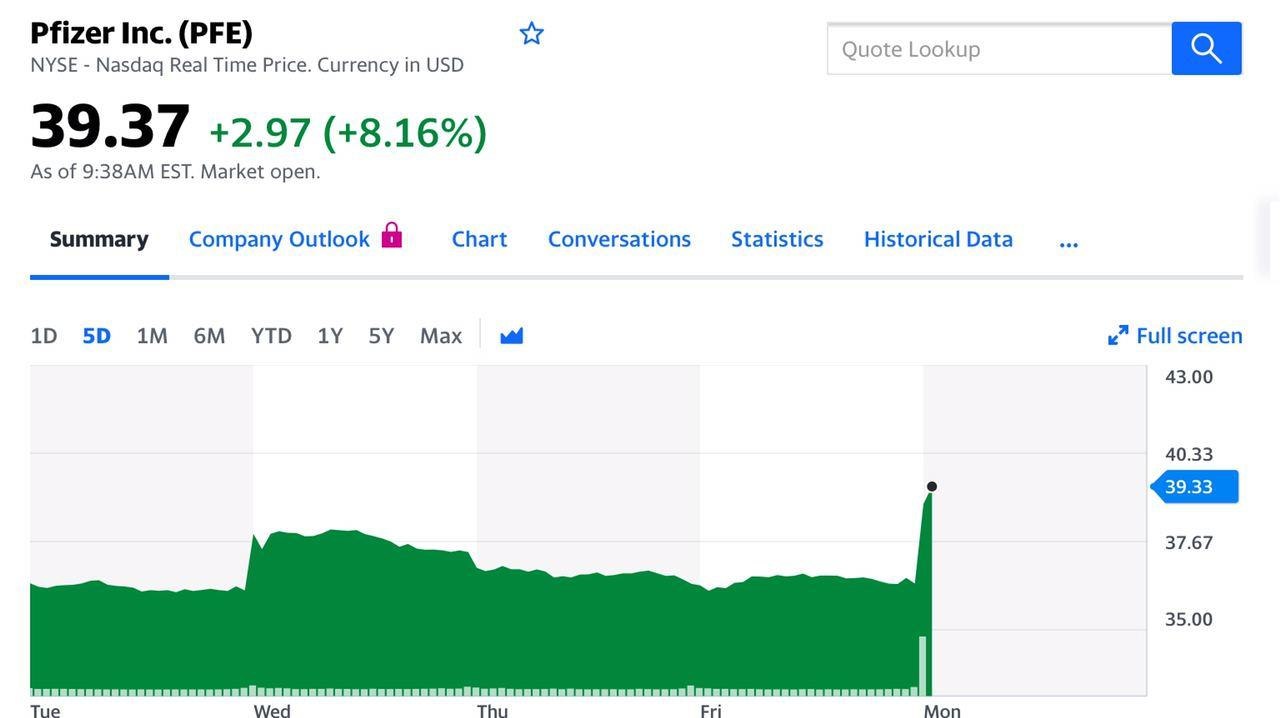Viewport: 1280px width, 718px height.
Task: Select the 5Y chart range
Action: [381, 335]
